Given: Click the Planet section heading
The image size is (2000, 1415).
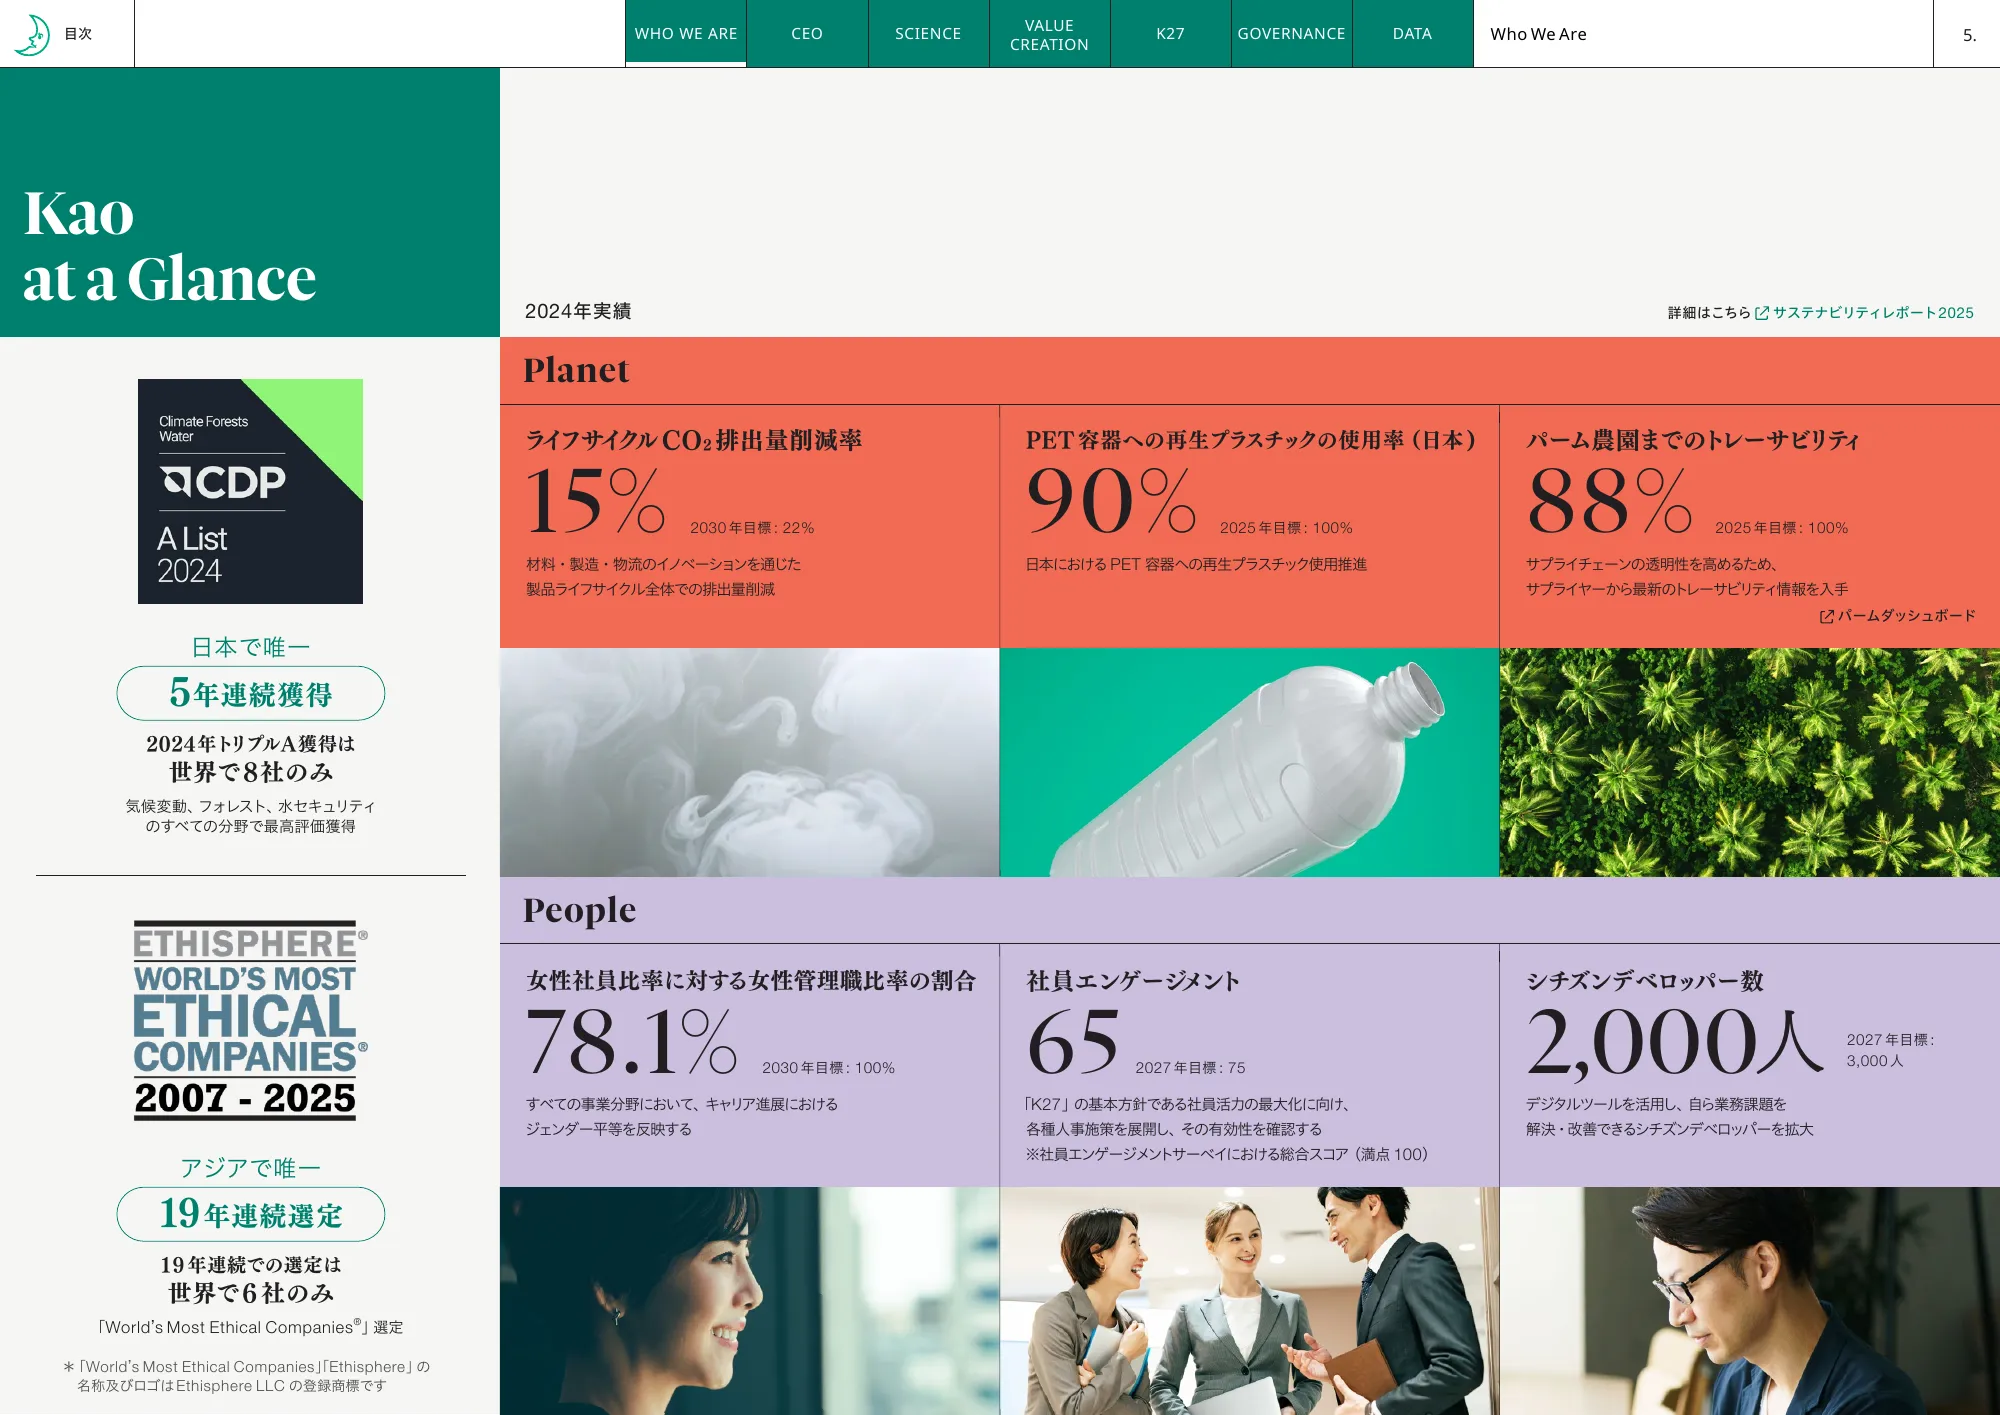Looking at the screenshot, I should [x=577, y=370].
